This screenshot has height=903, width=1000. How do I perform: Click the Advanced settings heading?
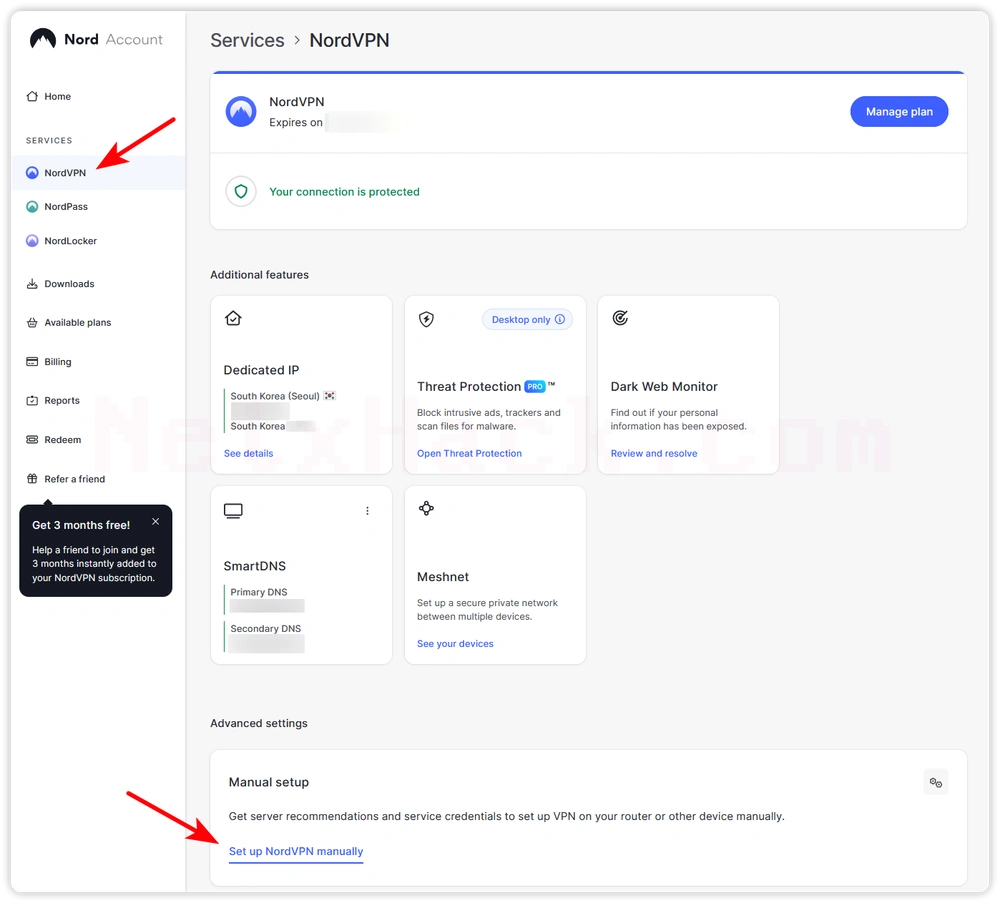(x=259, y=723)
